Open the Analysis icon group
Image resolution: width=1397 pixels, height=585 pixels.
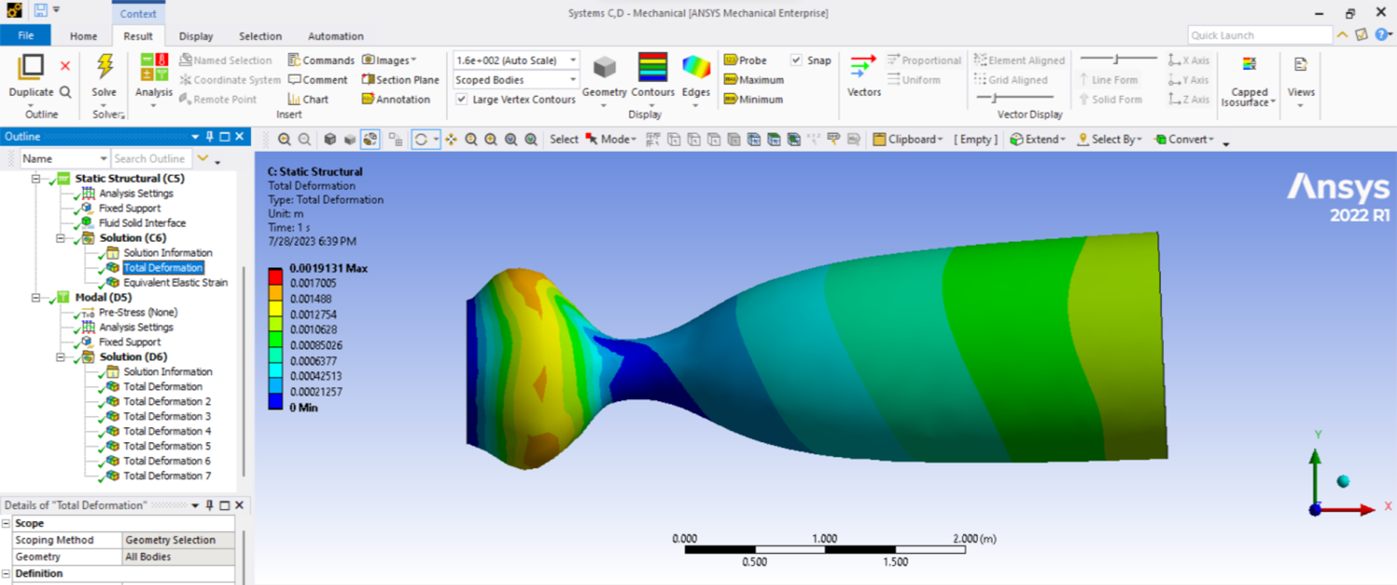point(154,67)
